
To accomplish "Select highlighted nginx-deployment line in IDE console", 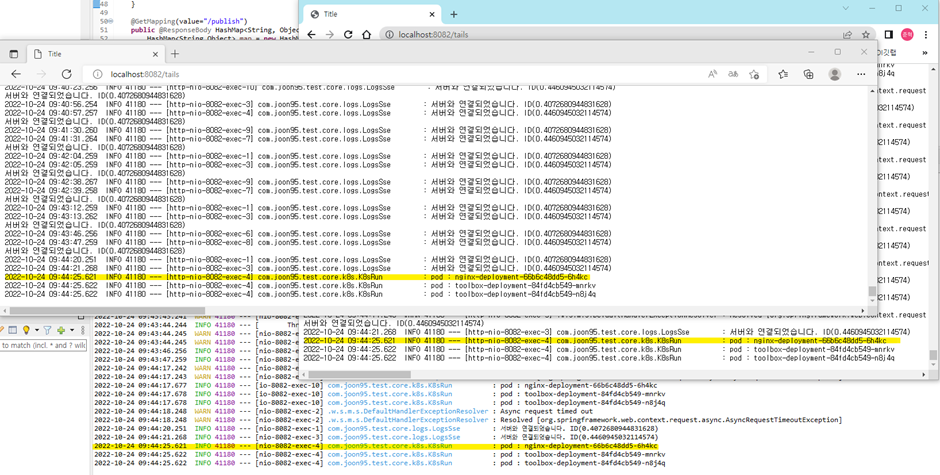I will [x=375, y=447].
